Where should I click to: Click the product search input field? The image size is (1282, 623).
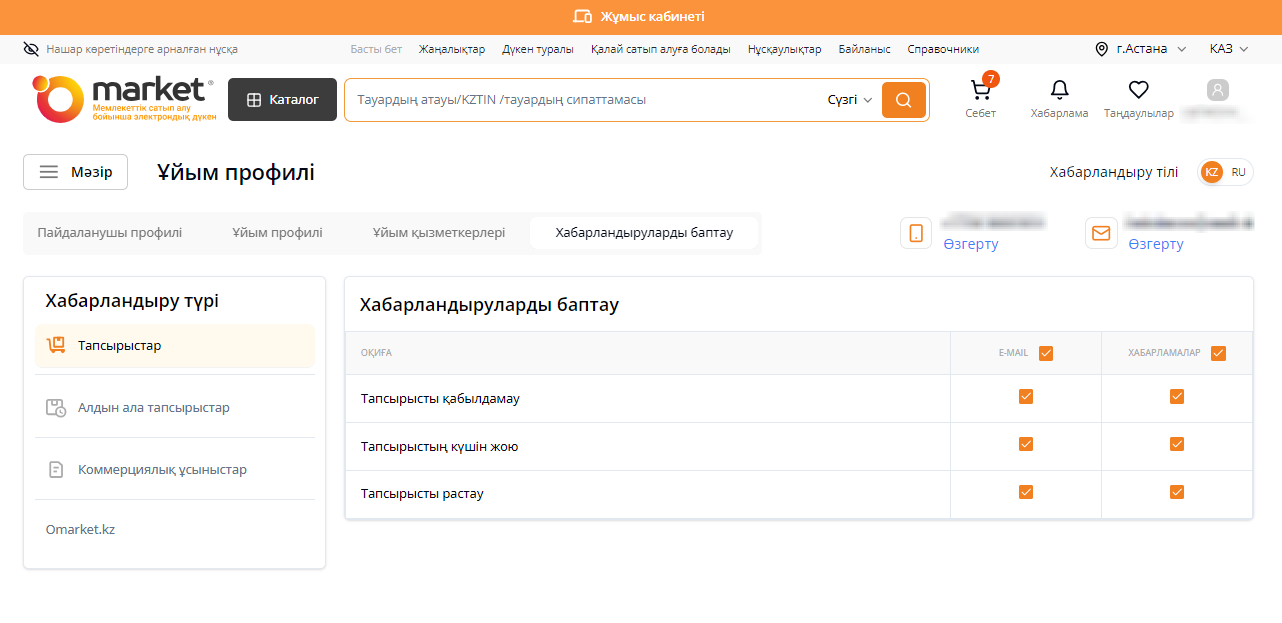tap(580, 100)
